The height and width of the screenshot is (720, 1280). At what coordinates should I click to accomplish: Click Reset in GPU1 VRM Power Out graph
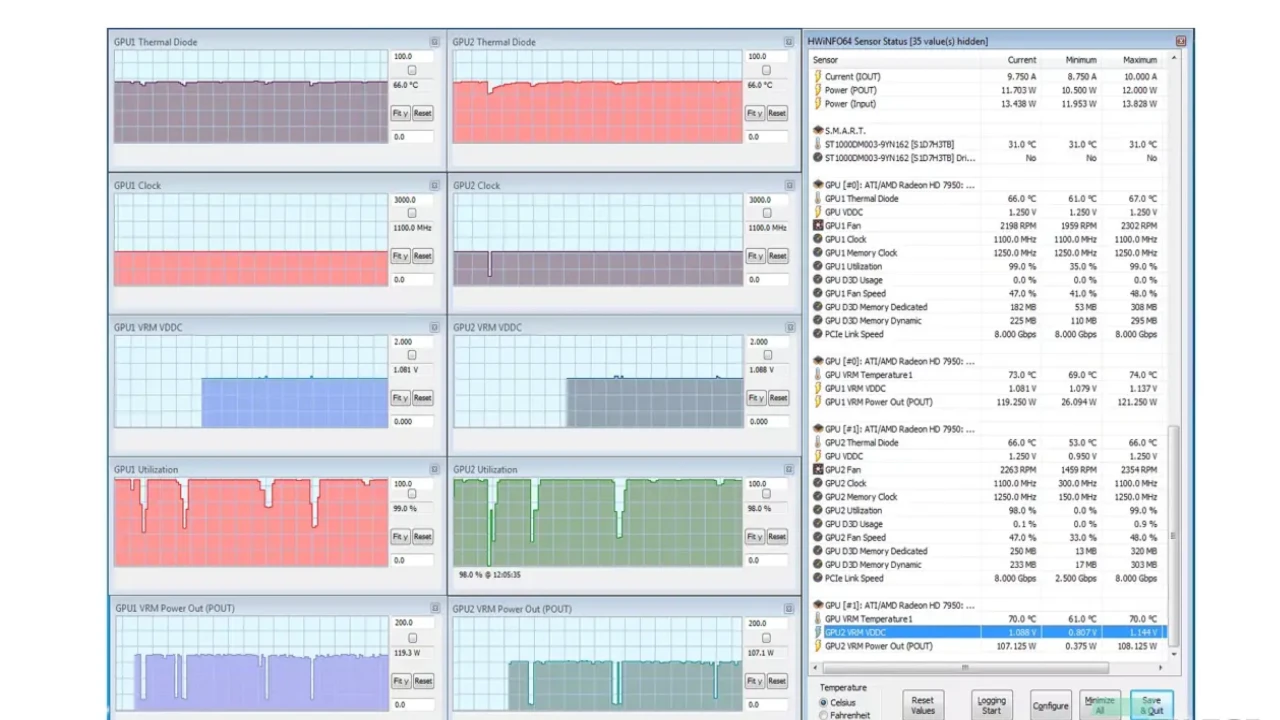[423, 681]
